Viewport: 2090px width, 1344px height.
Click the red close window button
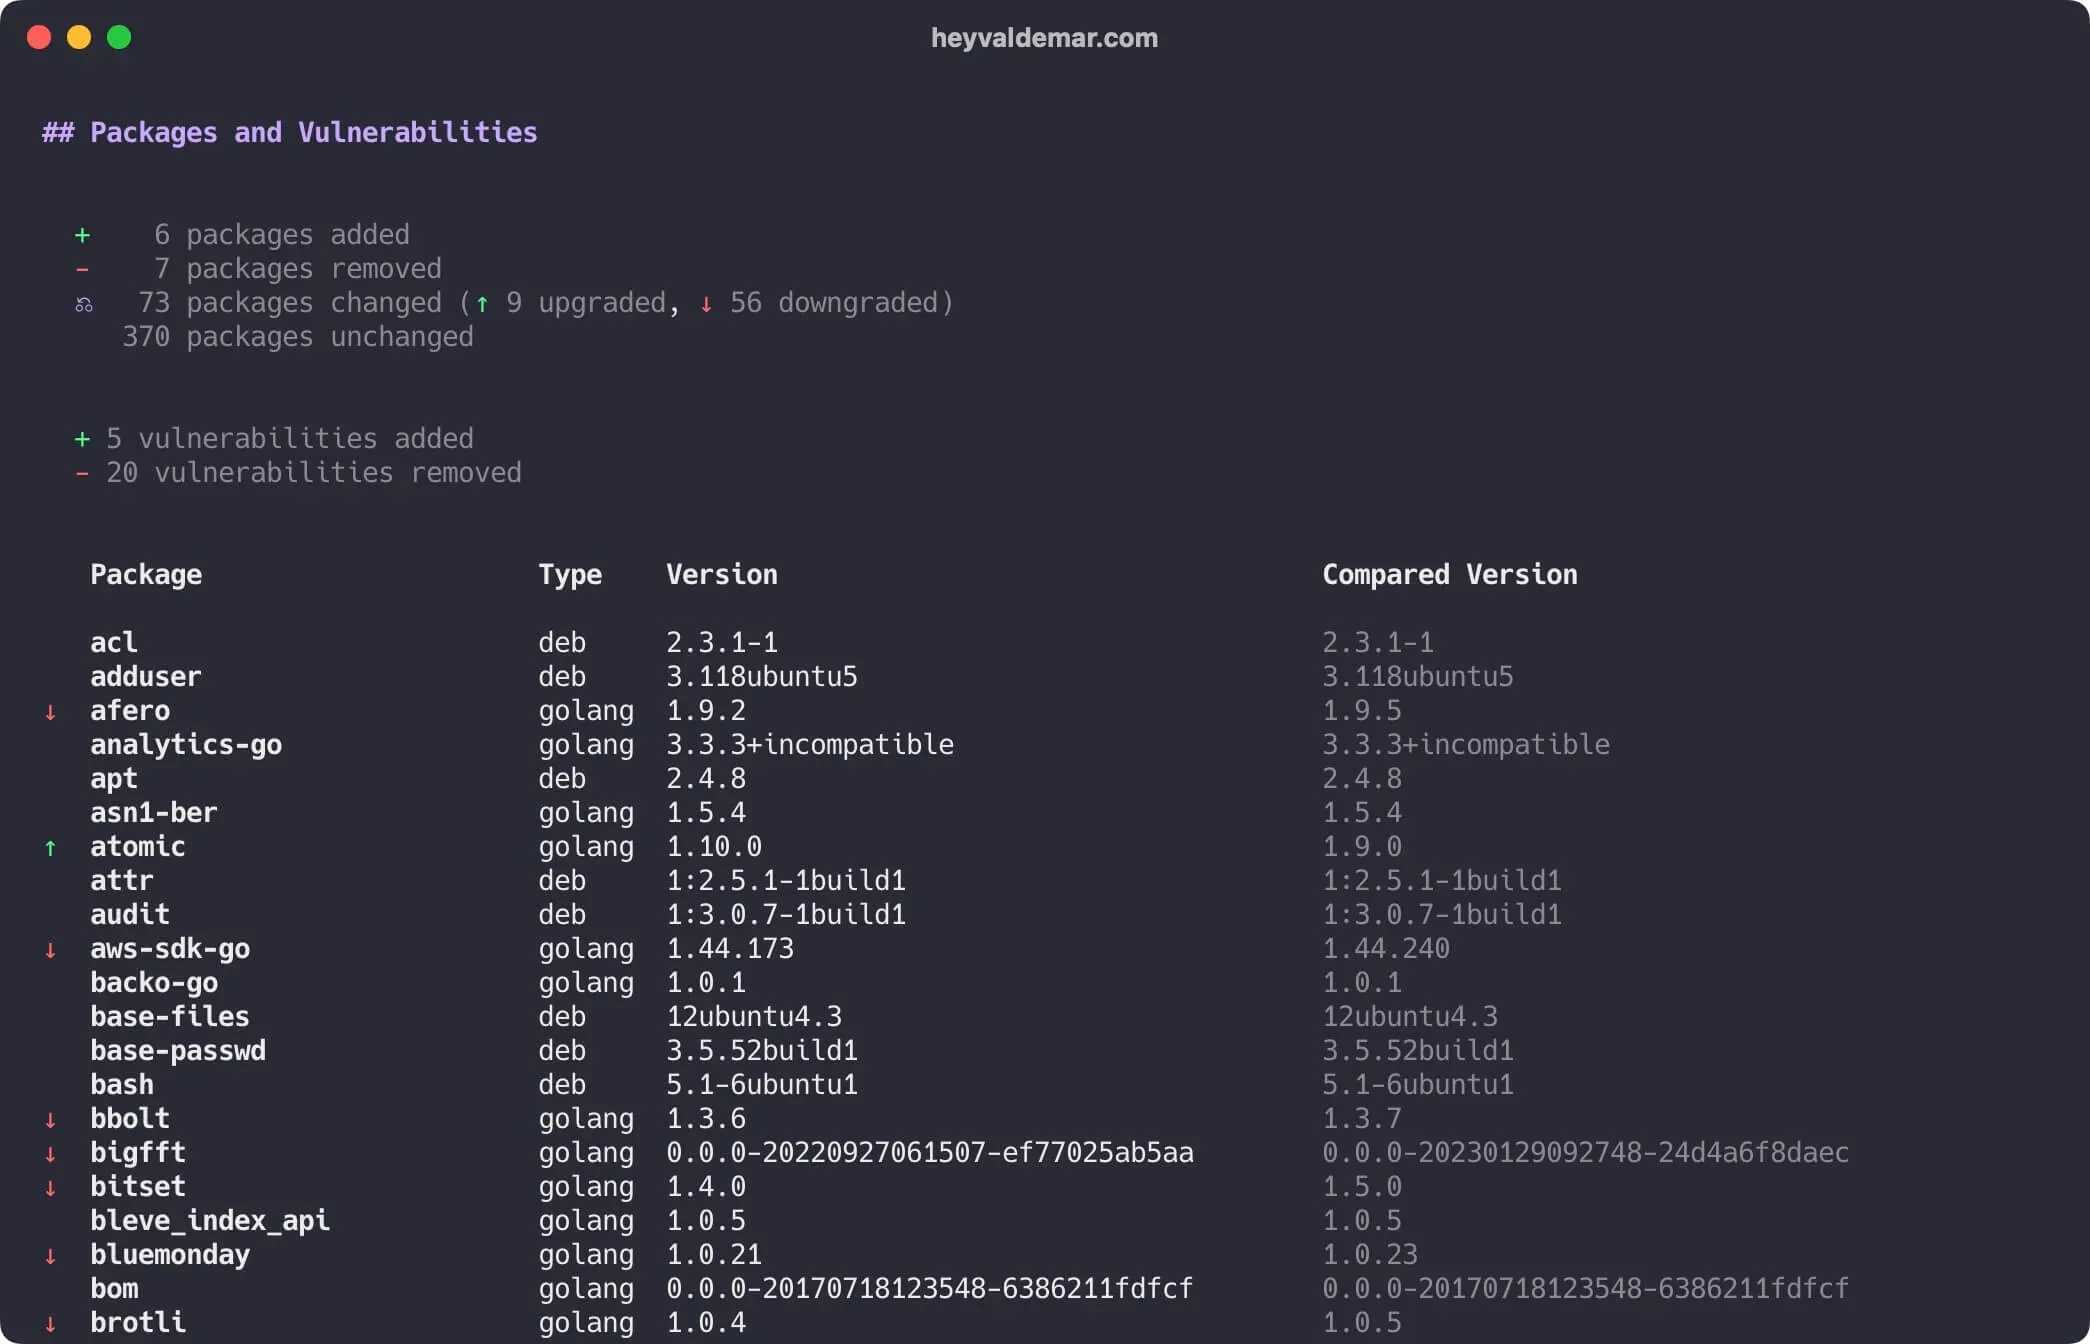(x=39, y=37)
